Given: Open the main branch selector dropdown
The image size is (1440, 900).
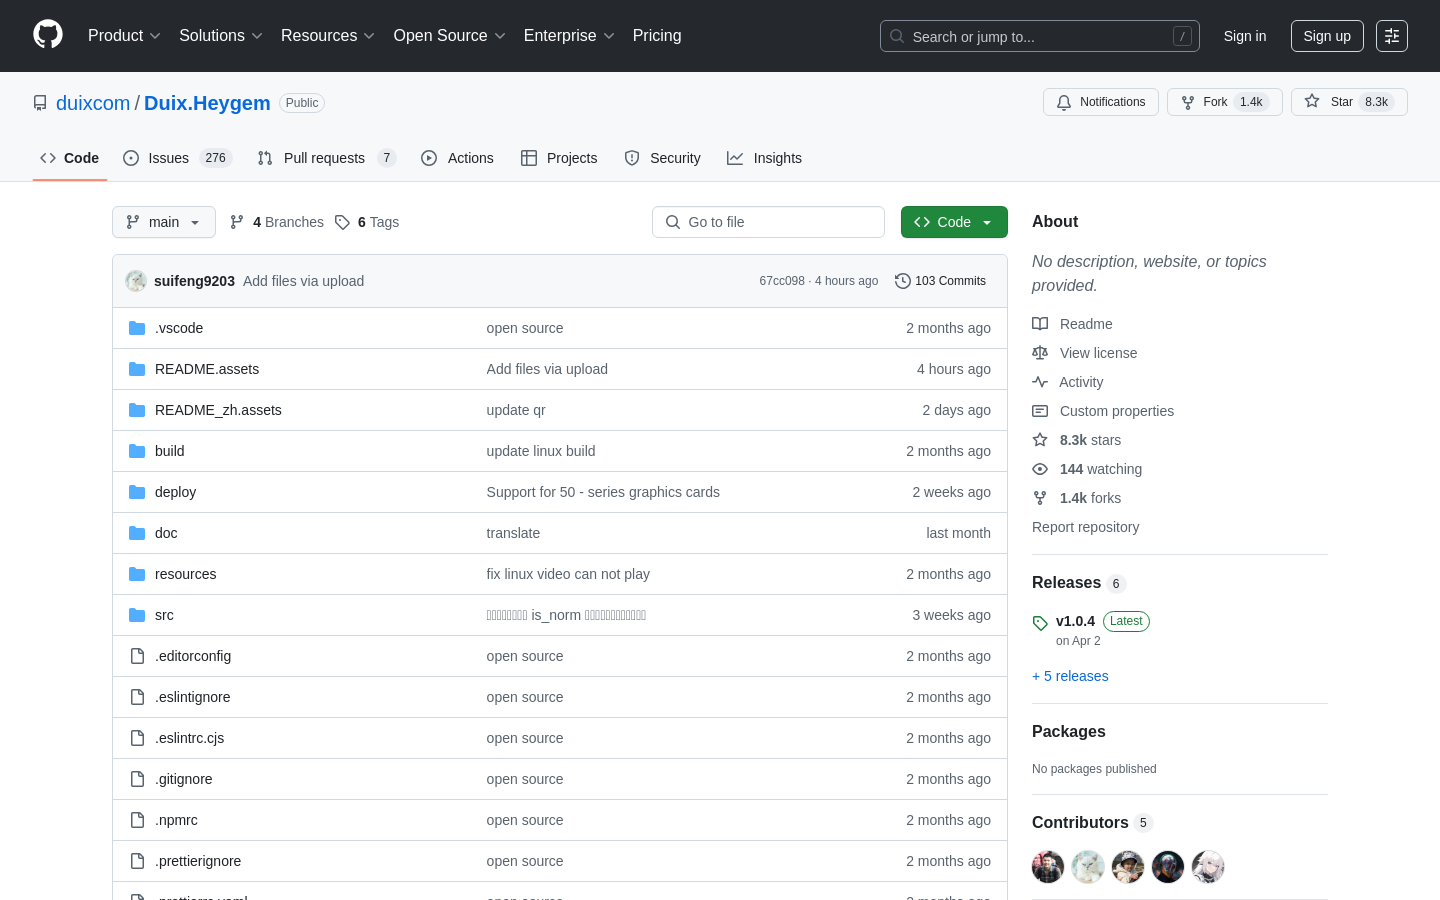Looking at the screenshot, I should tap(164, 222).
